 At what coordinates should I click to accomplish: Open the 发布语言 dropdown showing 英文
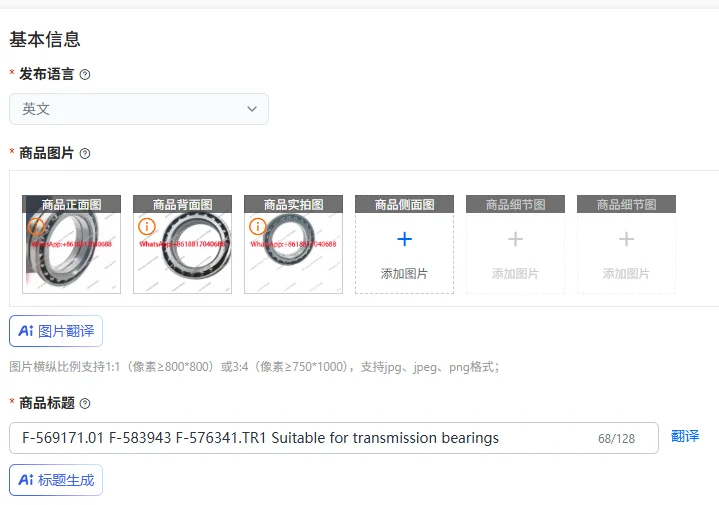pyautogui.click(x=139, y=109)
